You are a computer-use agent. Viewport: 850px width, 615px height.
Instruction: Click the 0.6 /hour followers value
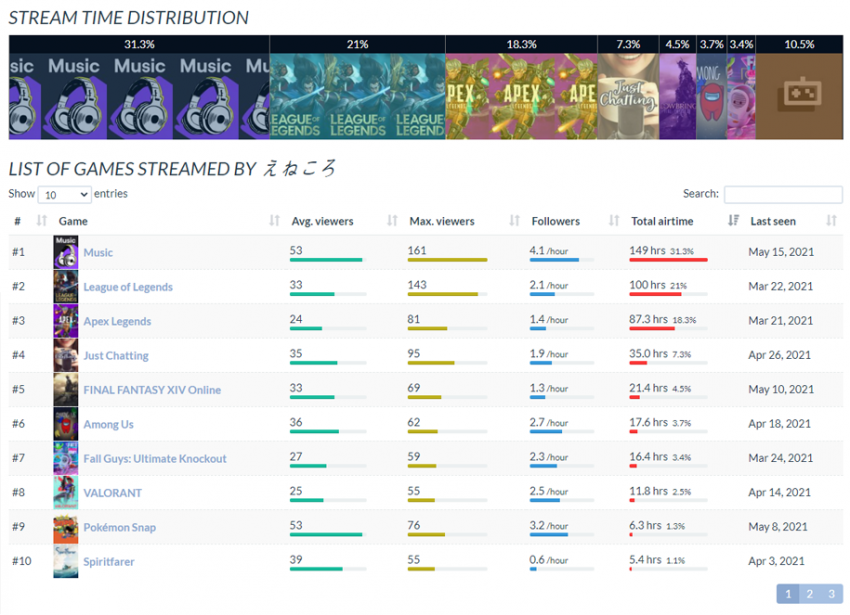[x=549, y=560]
